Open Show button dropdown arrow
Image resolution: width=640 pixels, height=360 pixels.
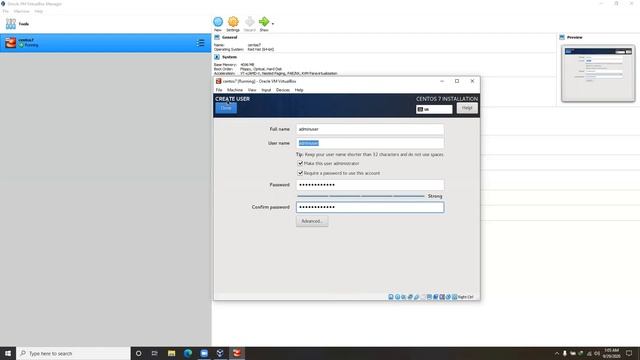click(273, 24)
